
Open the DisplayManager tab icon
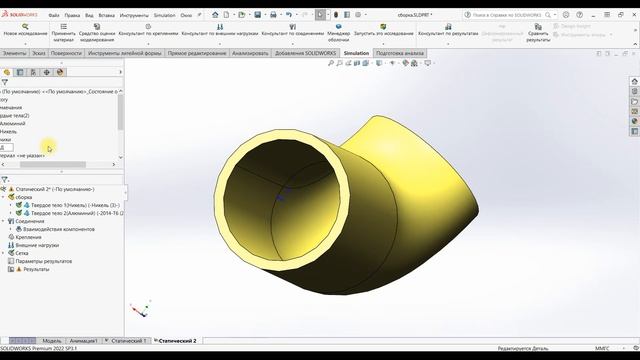click(x=60, y=72)
